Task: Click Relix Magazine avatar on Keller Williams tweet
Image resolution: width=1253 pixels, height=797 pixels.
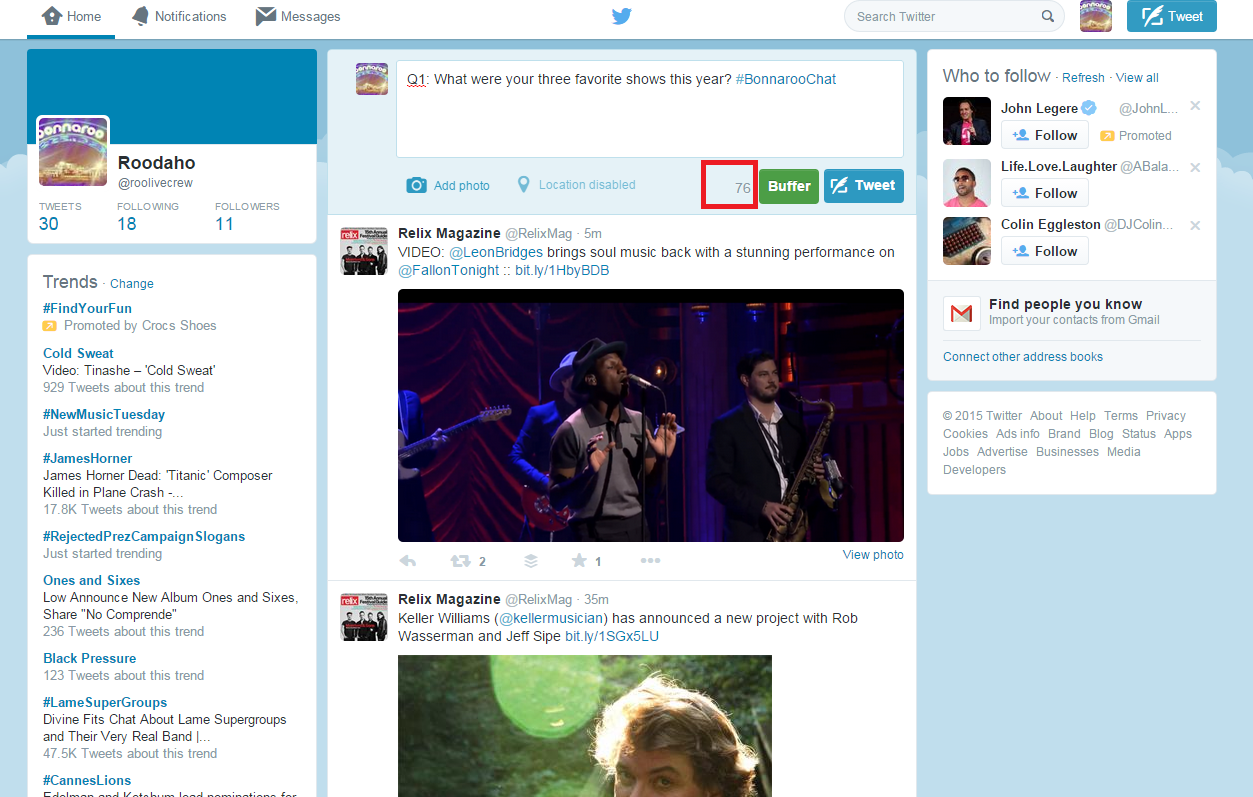Action: [364, 617]
